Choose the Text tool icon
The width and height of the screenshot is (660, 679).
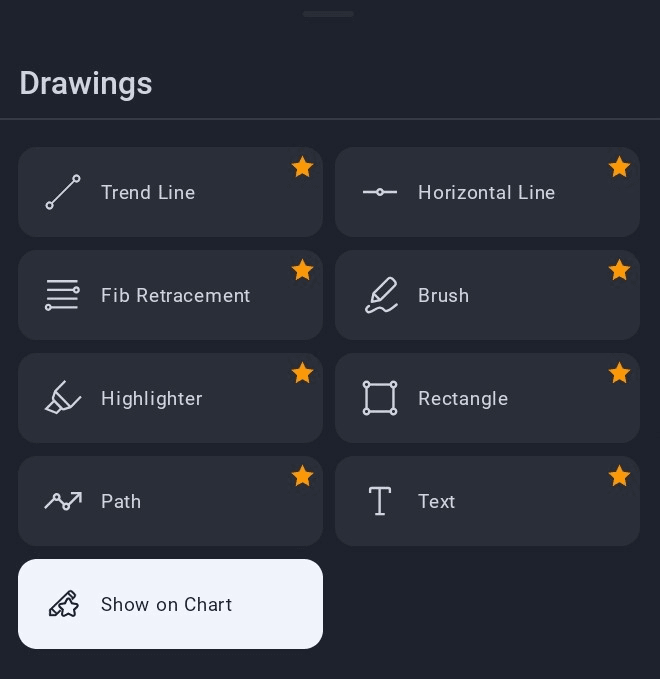[380, 501]
